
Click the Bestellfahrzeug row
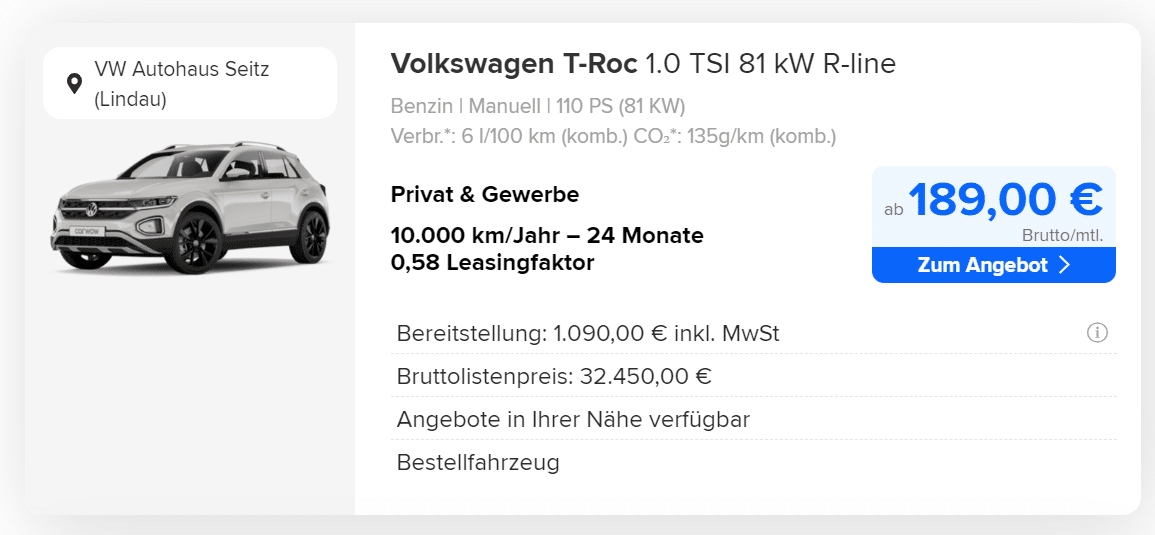click(x=754, y=462)
